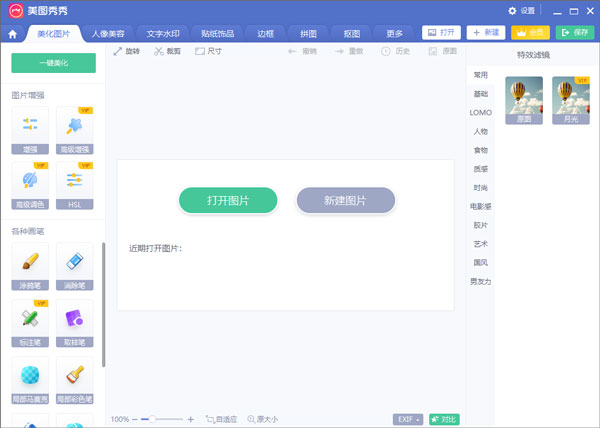This screenshot has height=428, width=600.
Task: Select the 食物 filter category
Action: [x=481, y=150]
